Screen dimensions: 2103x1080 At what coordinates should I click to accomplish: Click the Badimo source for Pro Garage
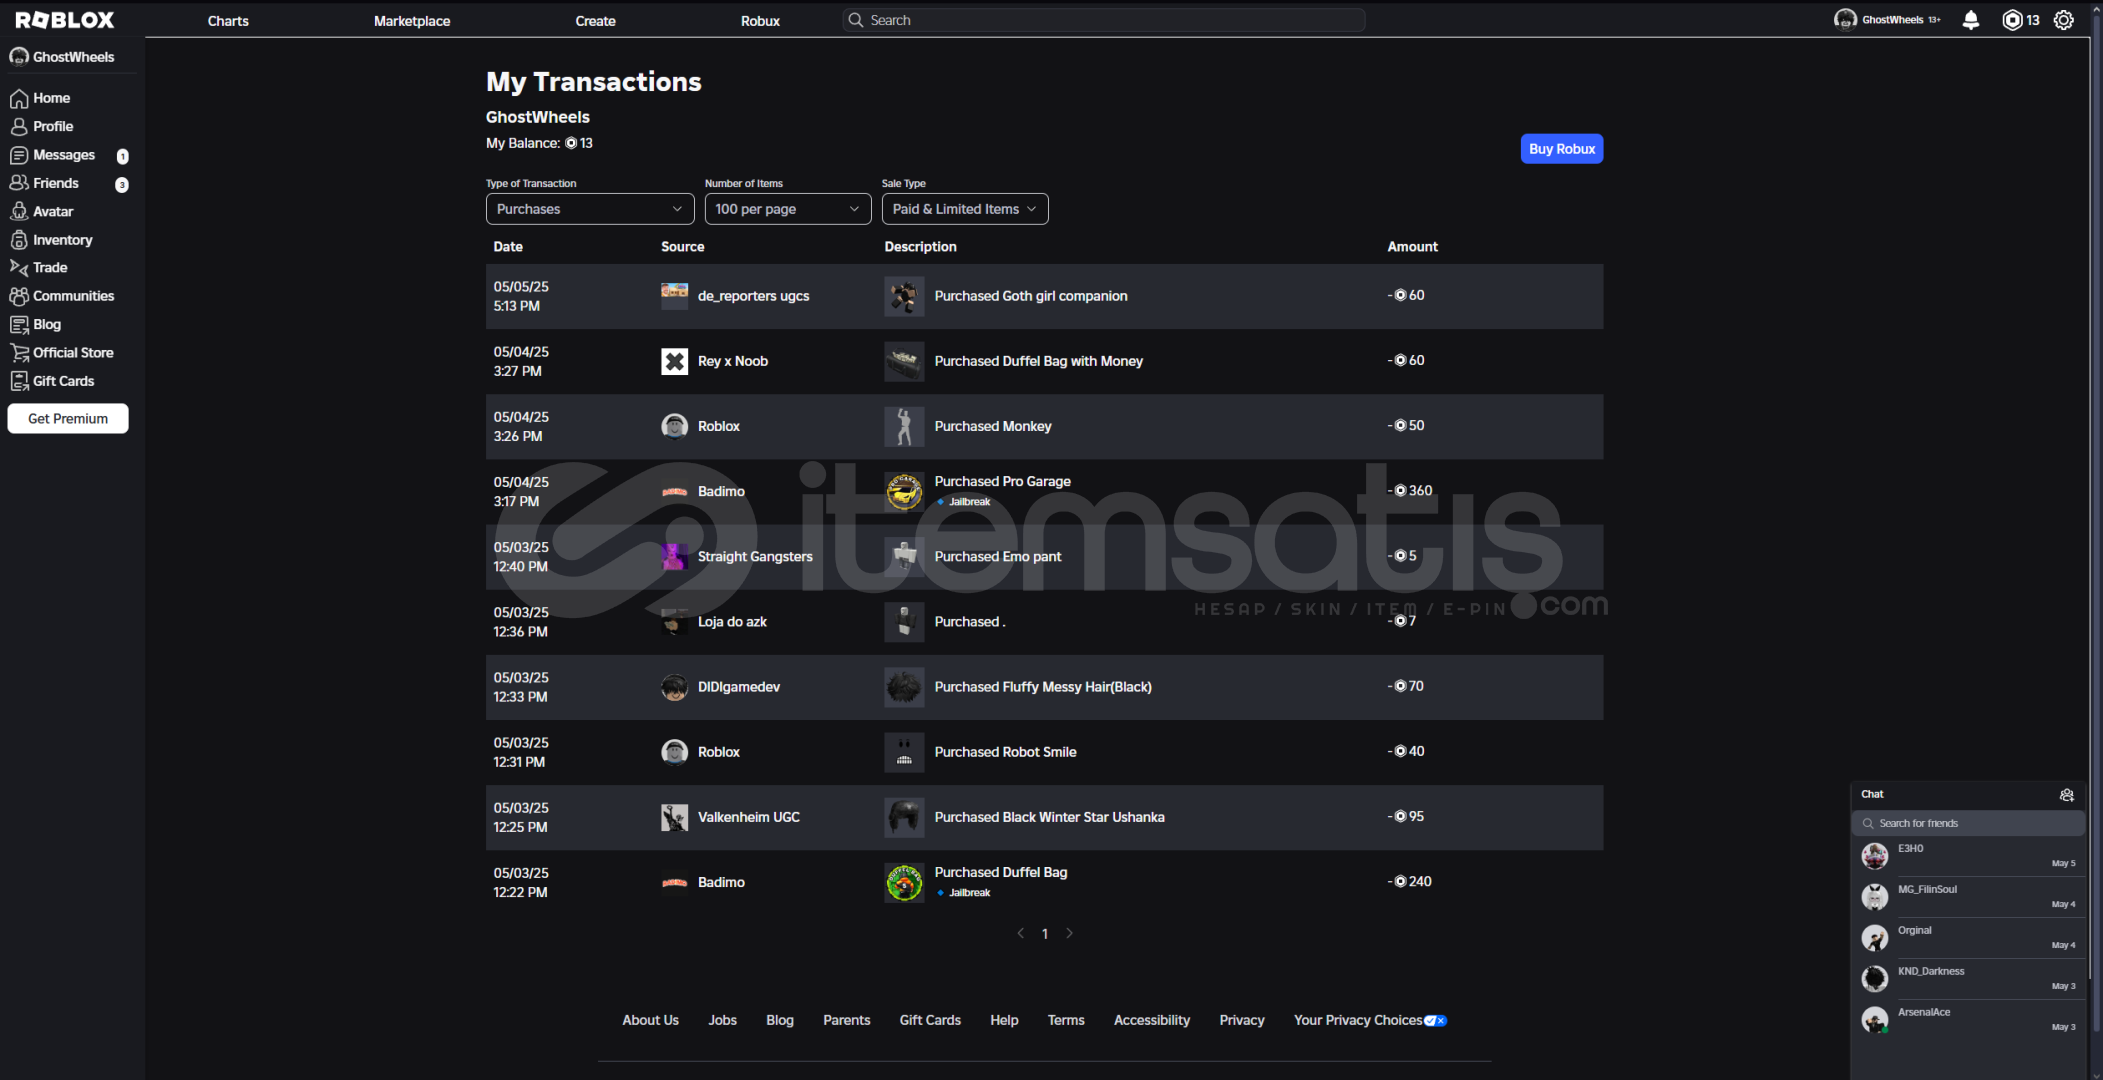[721, 491]
